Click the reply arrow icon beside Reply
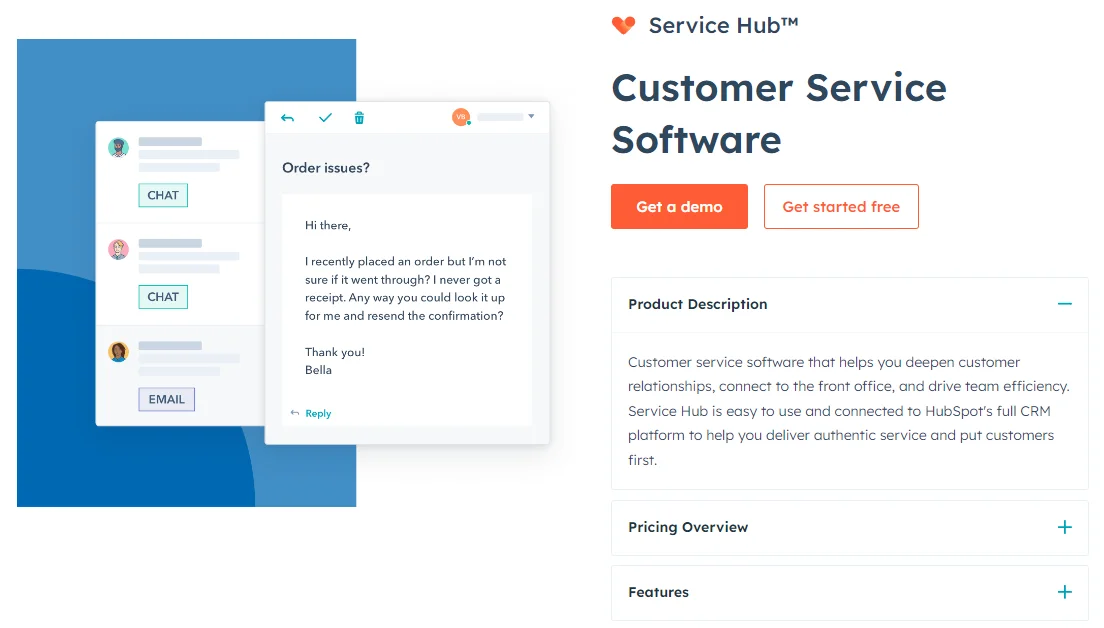 coord(296,412)
